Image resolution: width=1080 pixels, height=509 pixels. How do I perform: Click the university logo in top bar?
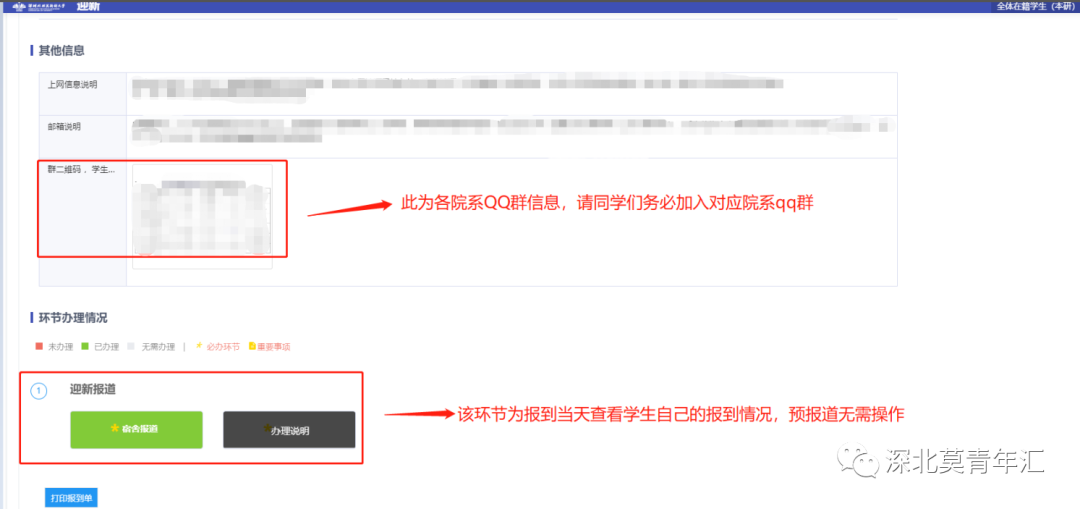click(39, 6)
